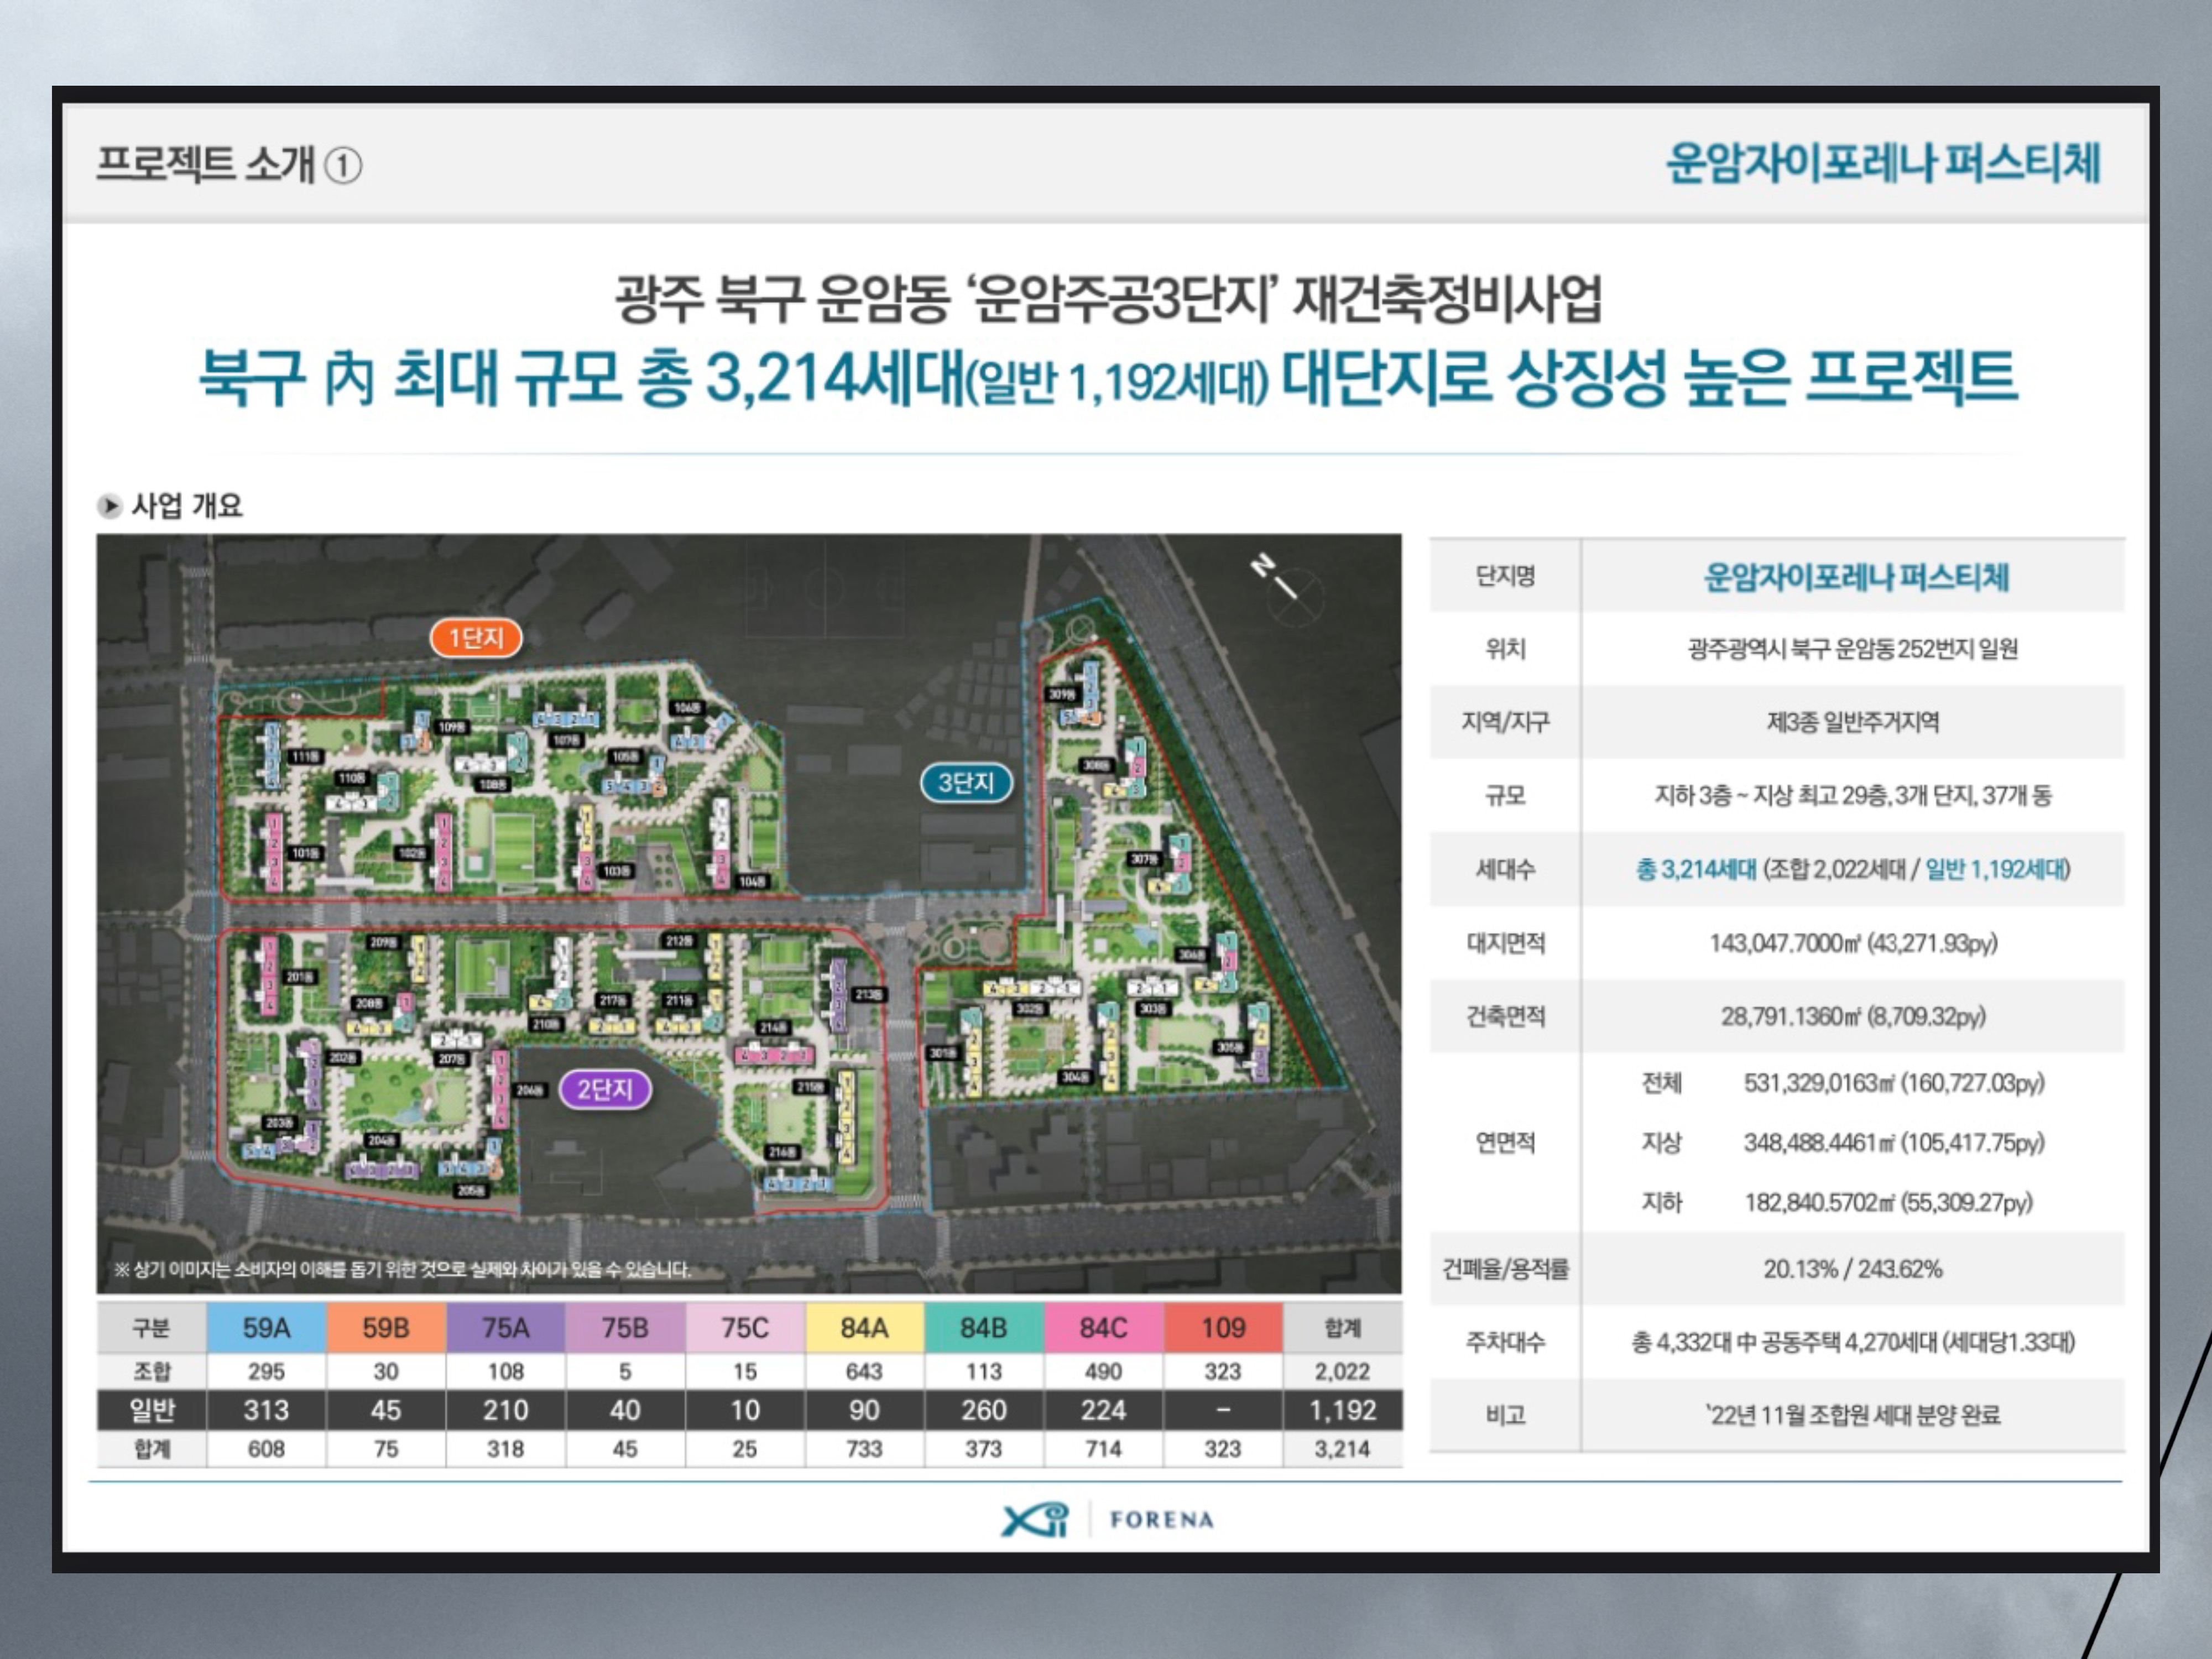Click the 84B green column header
Screen dimensions: 2212x1659
pyautogui.click(x=984, y=1328)
